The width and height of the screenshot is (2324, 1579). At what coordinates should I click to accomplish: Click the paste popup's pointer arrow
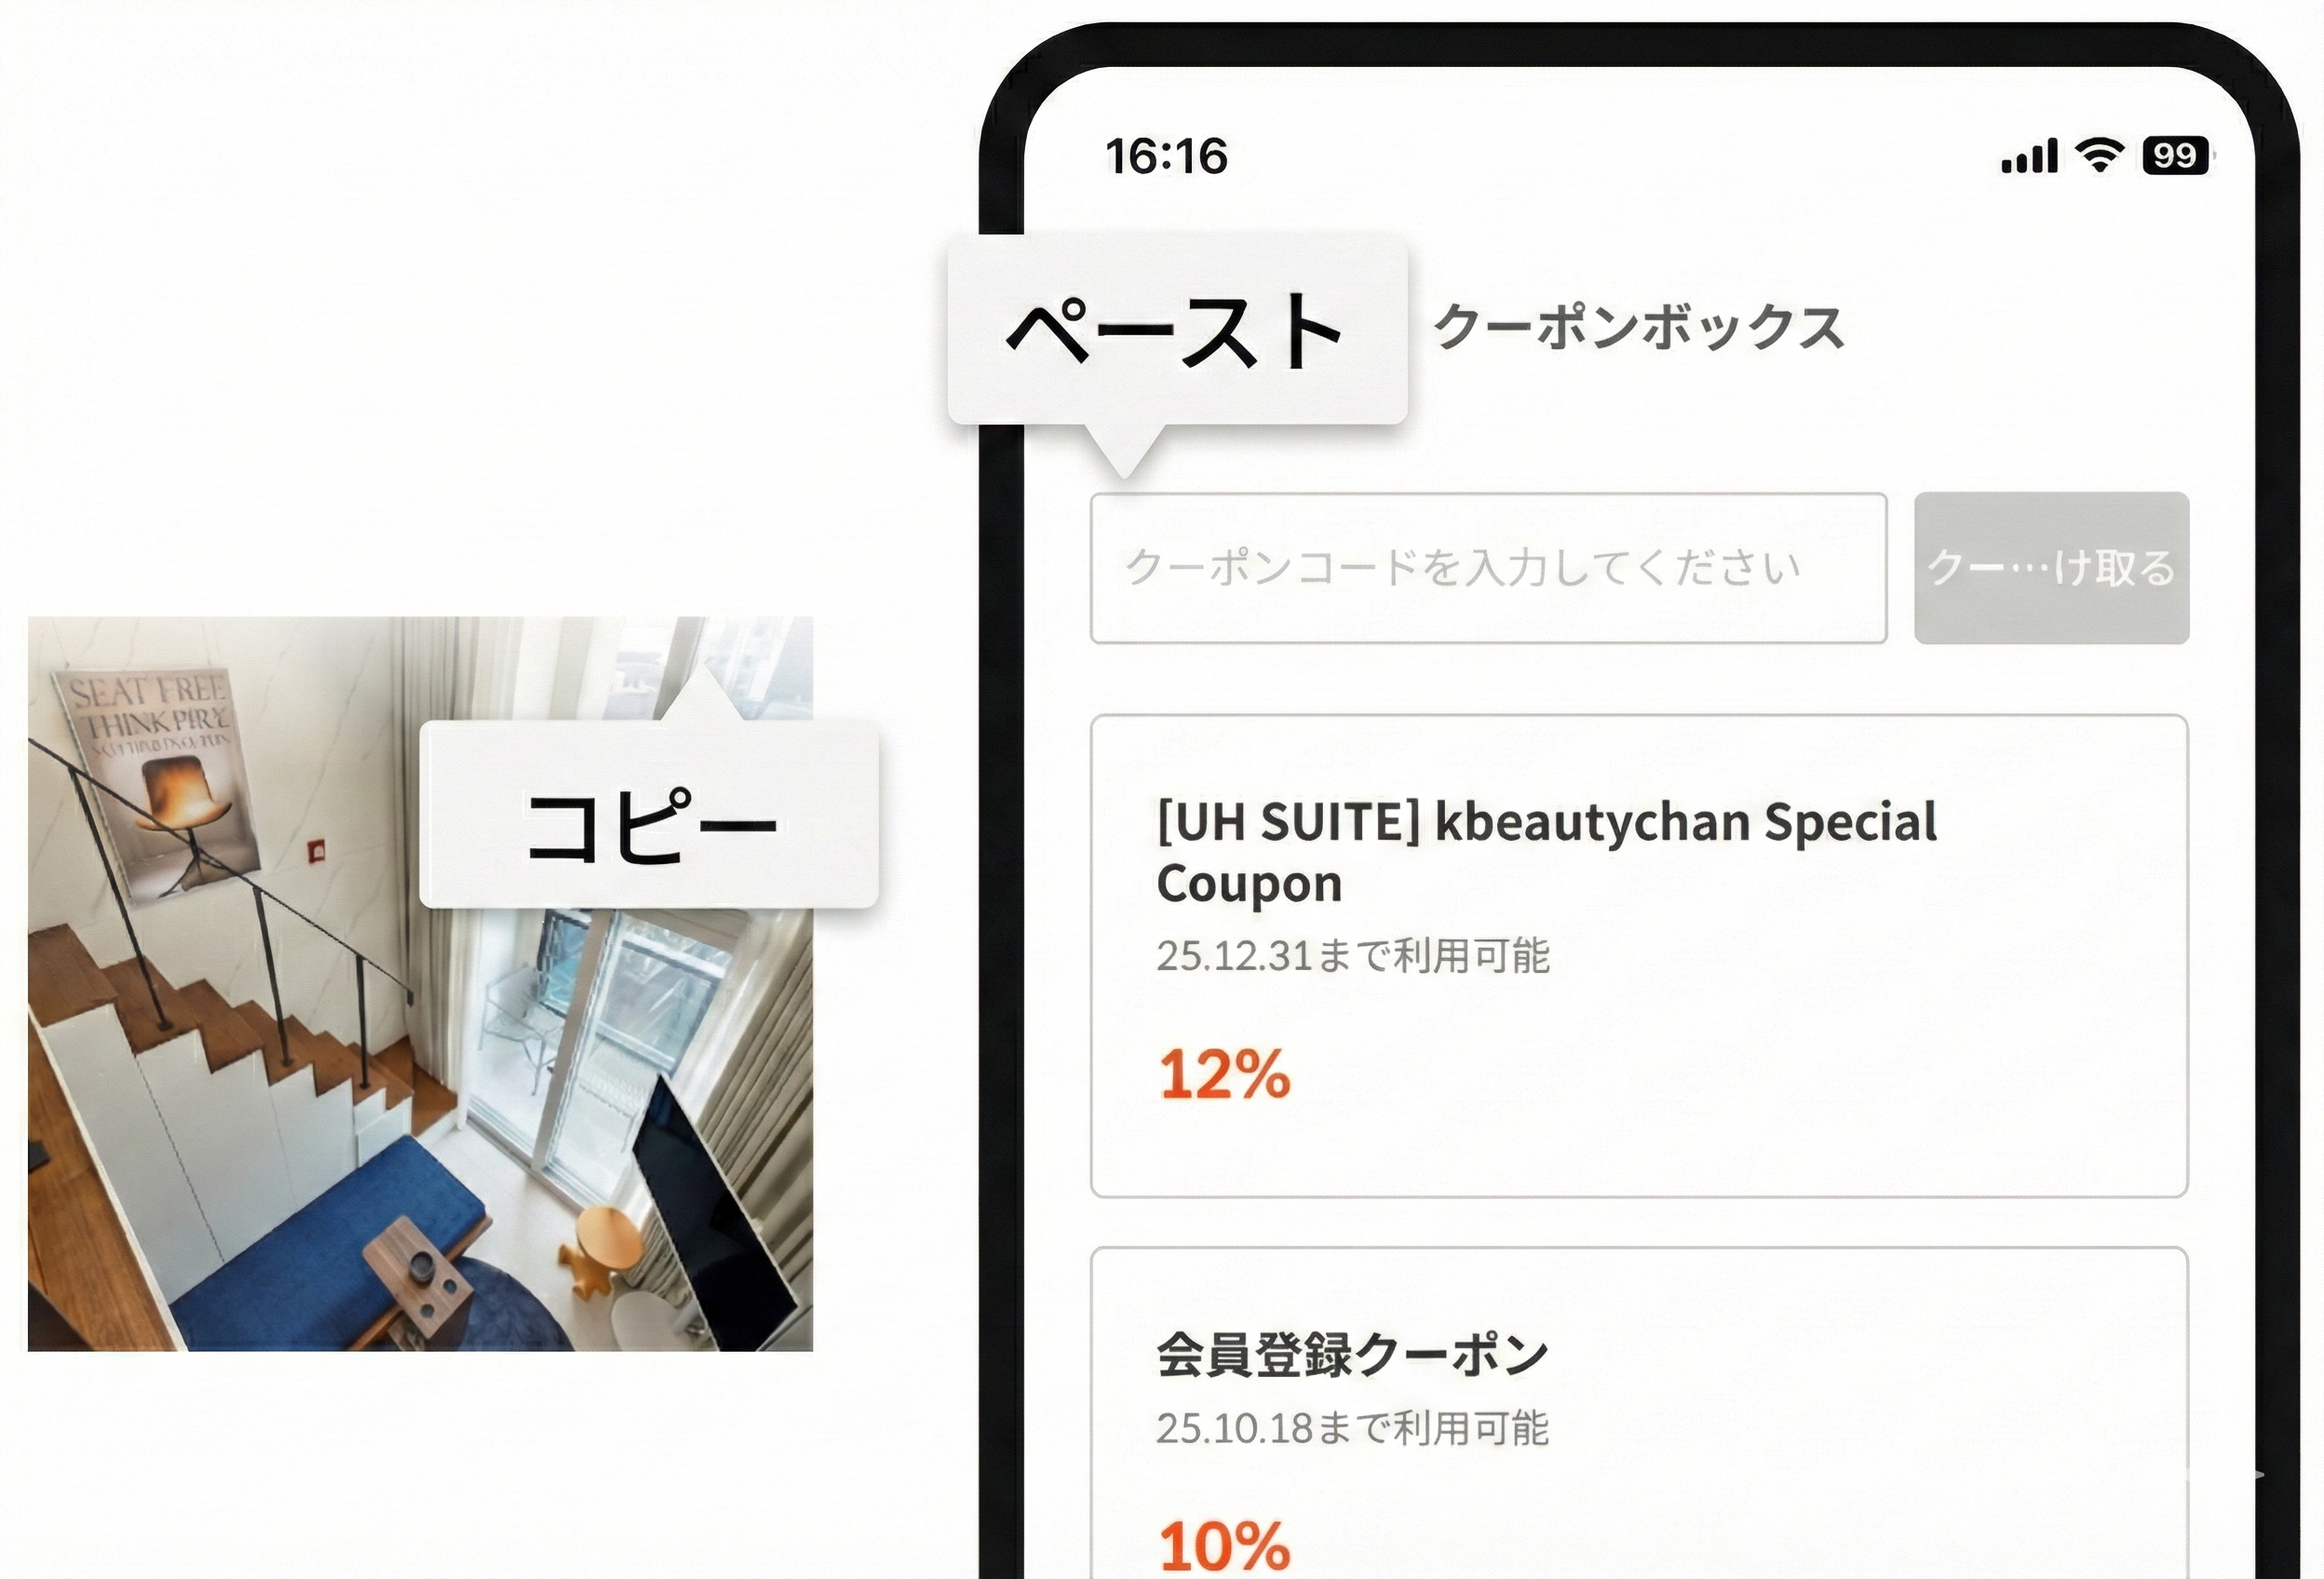(x=1124, y=450)
